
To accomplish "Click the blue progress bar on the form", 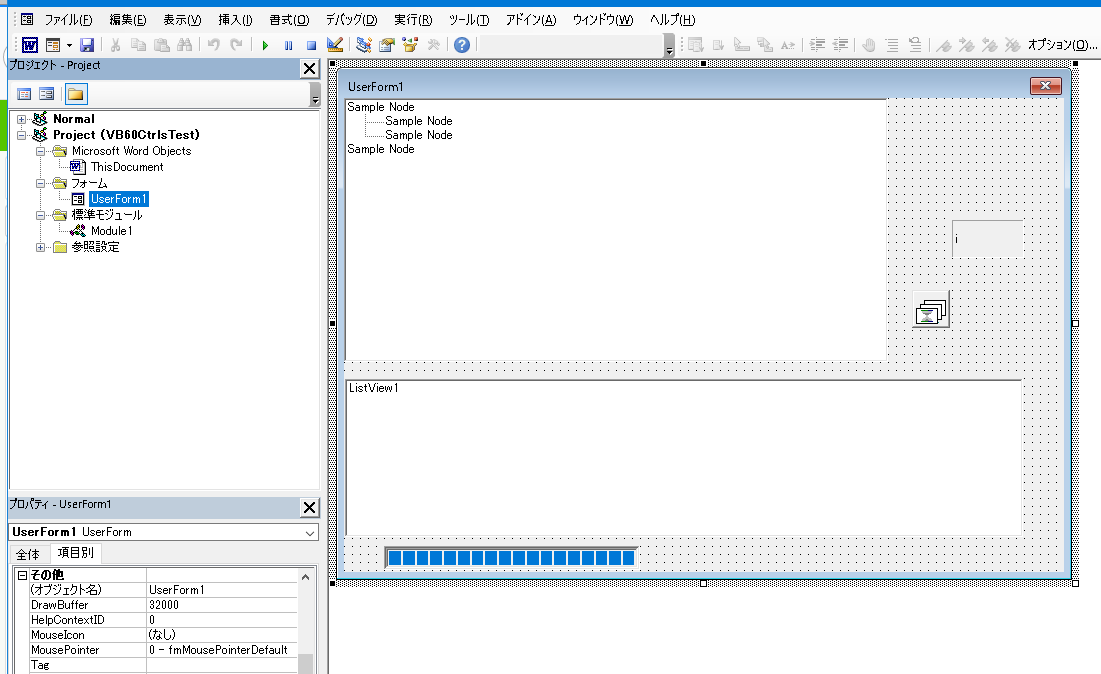I will (510, 557).
